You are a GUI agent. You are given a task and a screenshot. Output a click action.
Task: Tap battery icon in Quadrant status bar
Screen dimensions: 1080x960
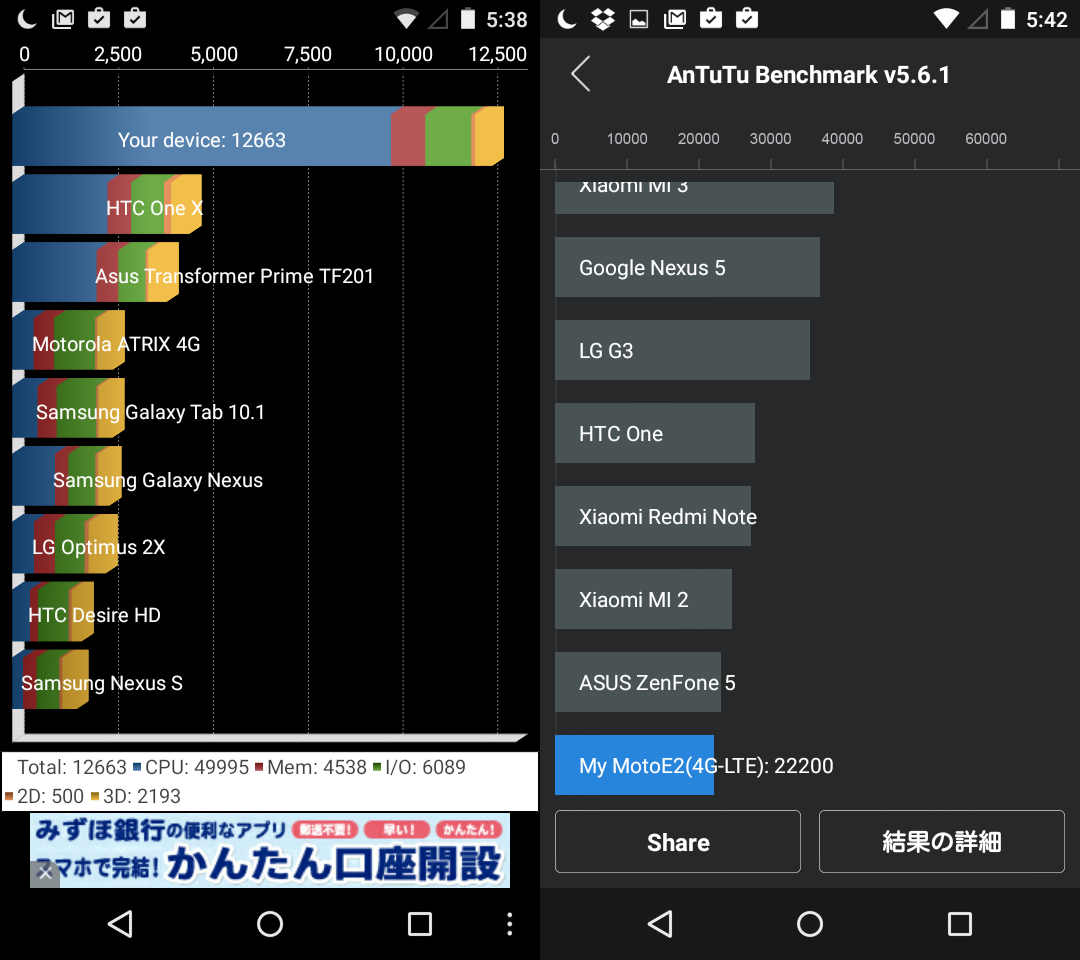coord(468,19)
